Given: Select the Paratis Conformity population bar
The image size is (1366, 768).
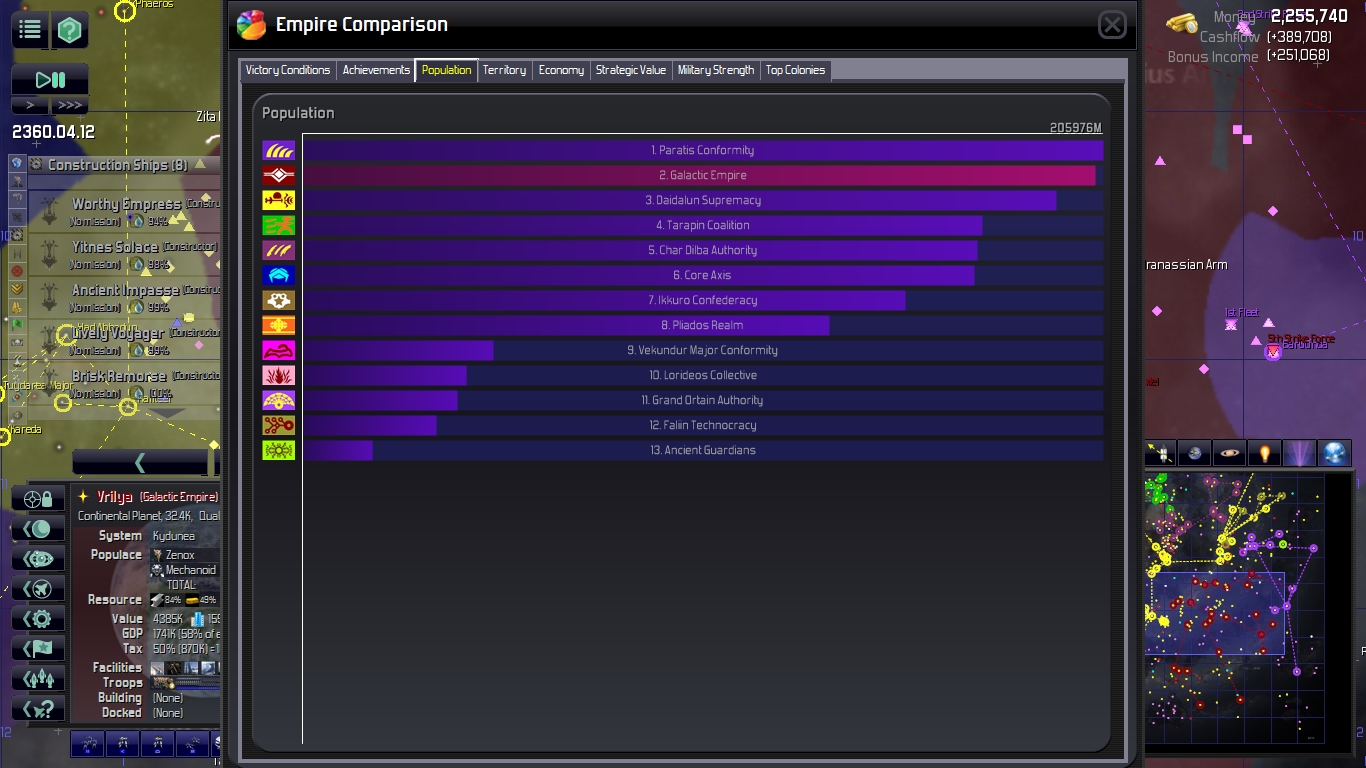Looking at the screenshot, I should pyautogui.click(x=703, y=150).
